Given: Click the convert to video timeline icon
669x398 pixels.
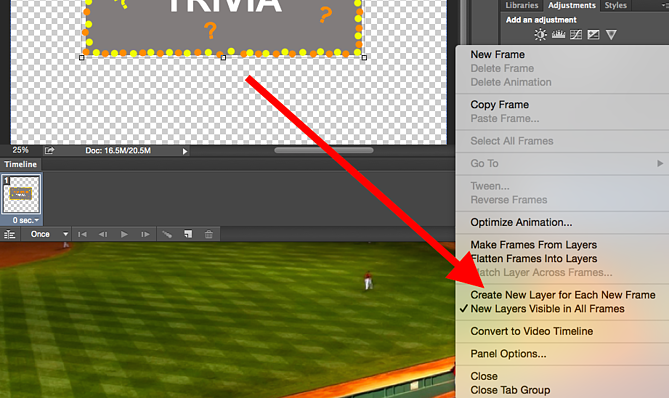Looking at the screenshot, I should point(9,234).
